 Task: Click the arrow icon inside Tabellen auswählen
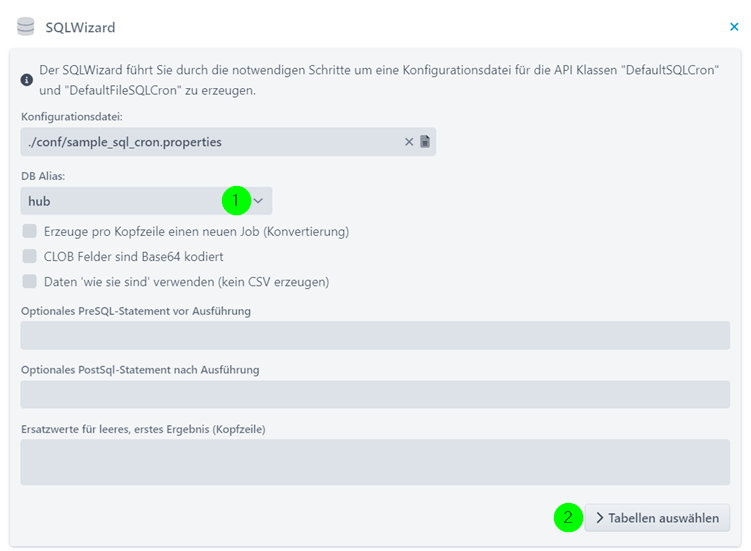click(599, 518)
